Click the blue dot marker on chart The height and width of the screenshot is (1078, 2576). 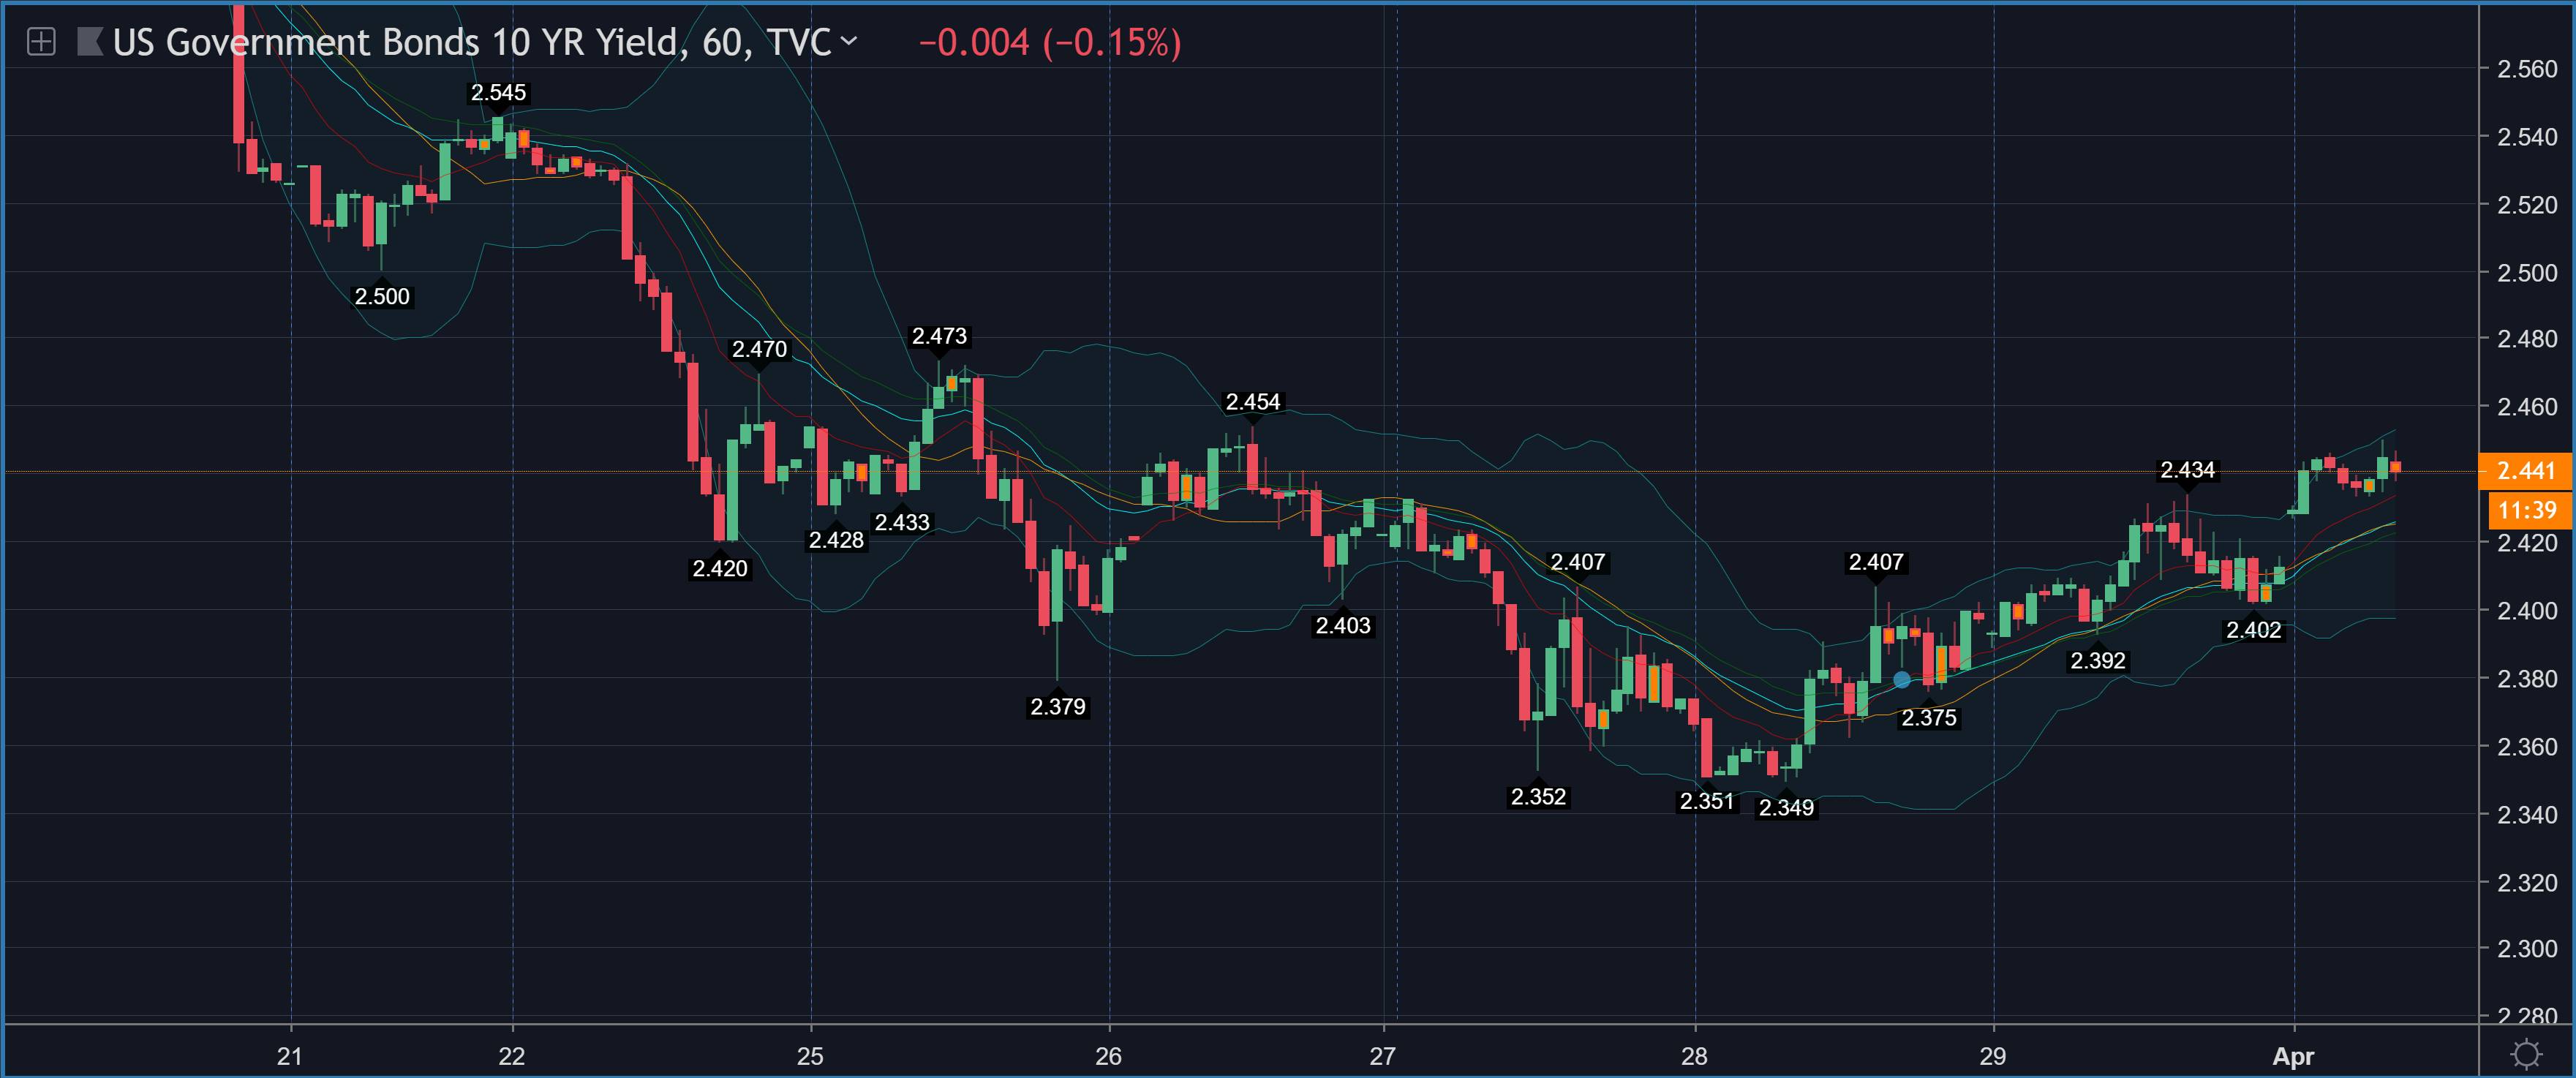(1901, 680)
